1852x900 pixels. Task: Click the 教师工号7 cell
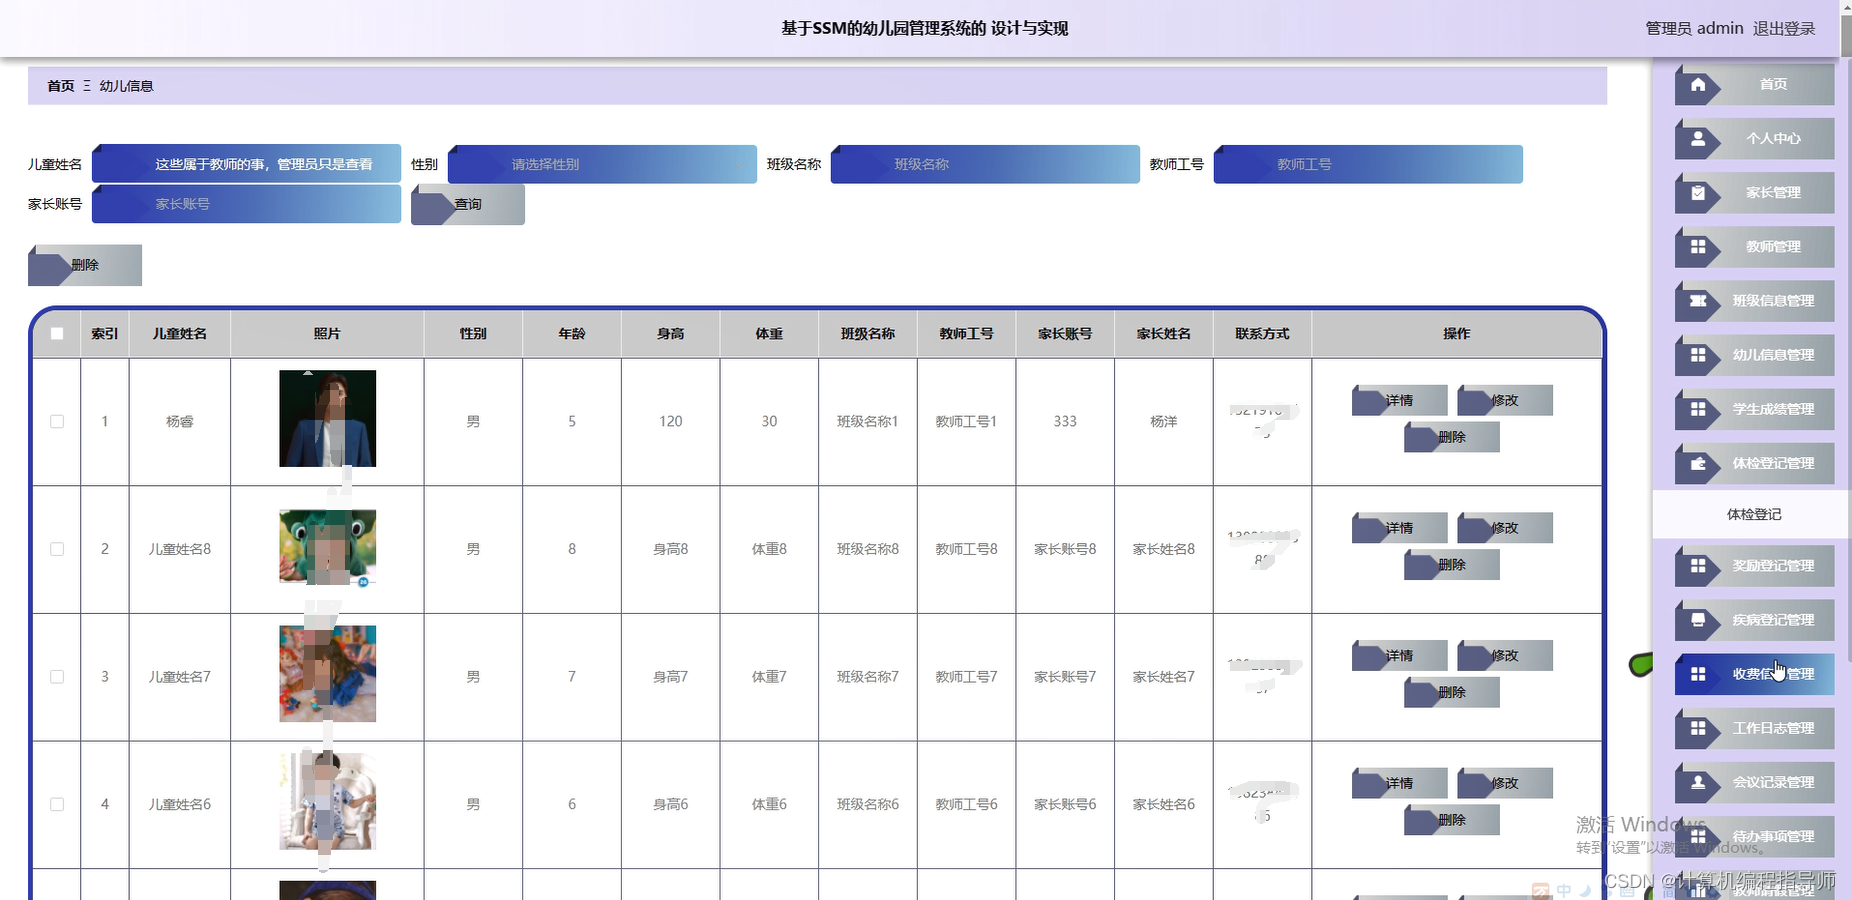(x=966, y=677)
